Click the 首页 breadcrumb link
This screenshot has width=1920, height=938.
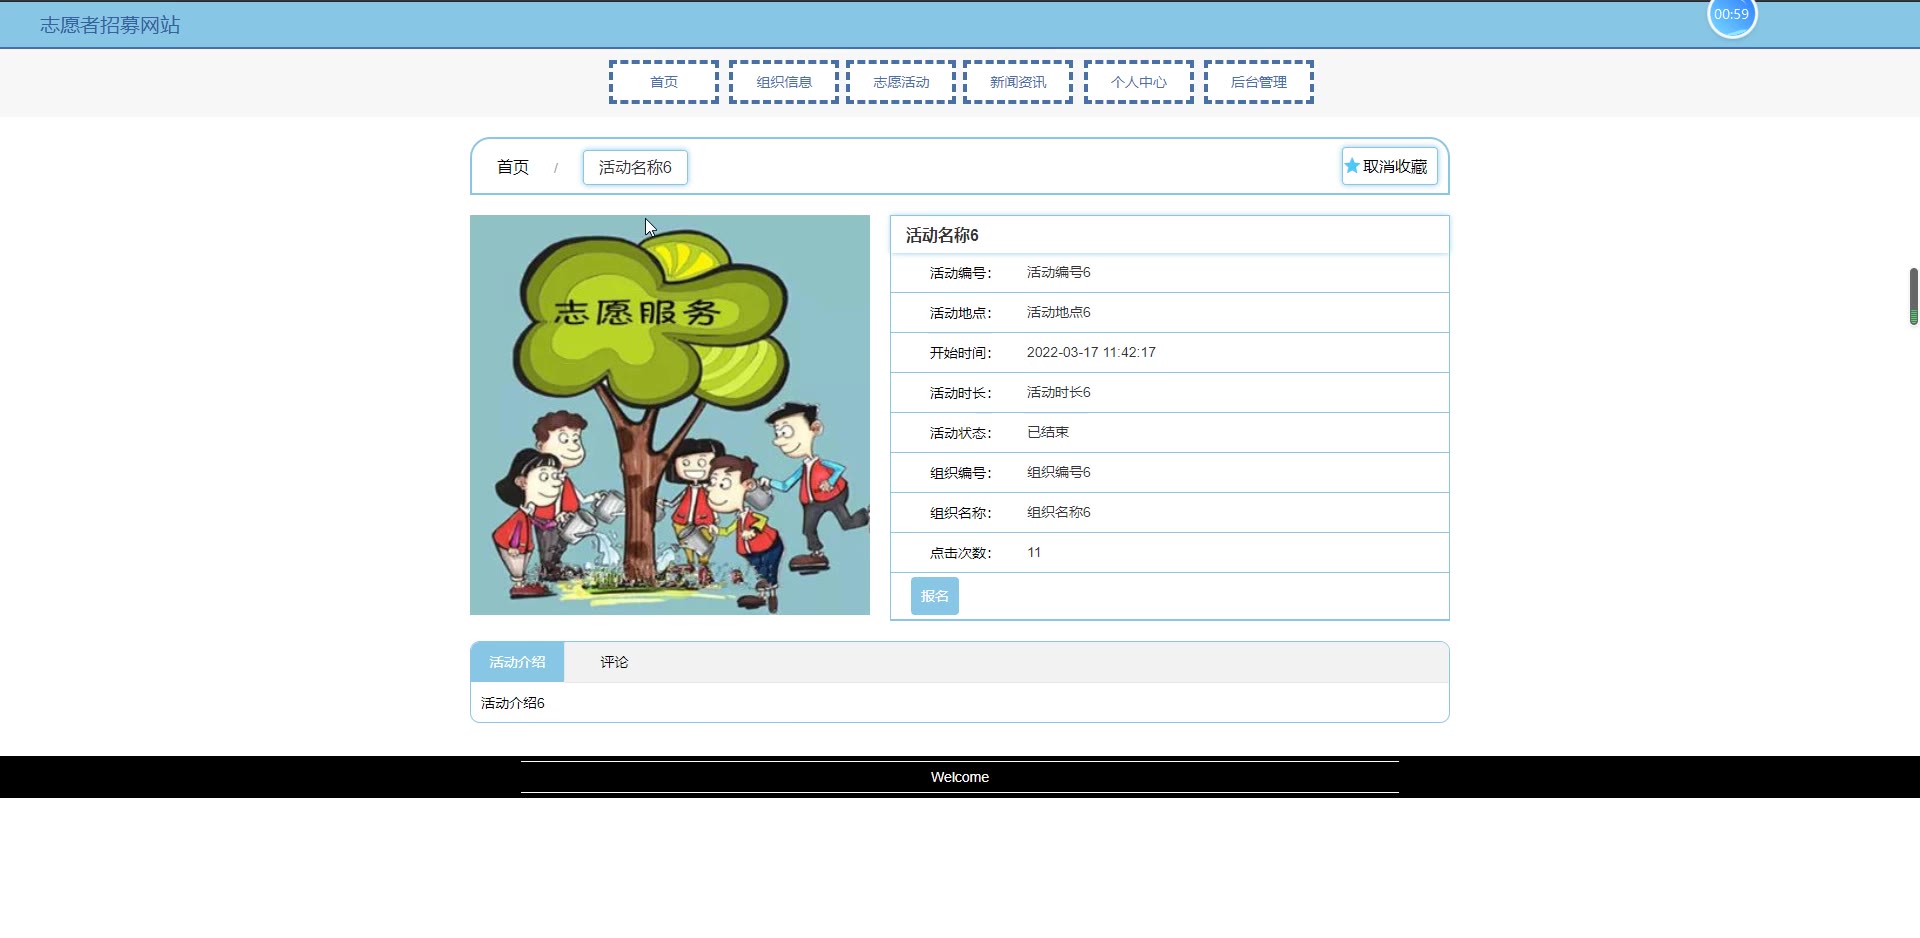513,167
